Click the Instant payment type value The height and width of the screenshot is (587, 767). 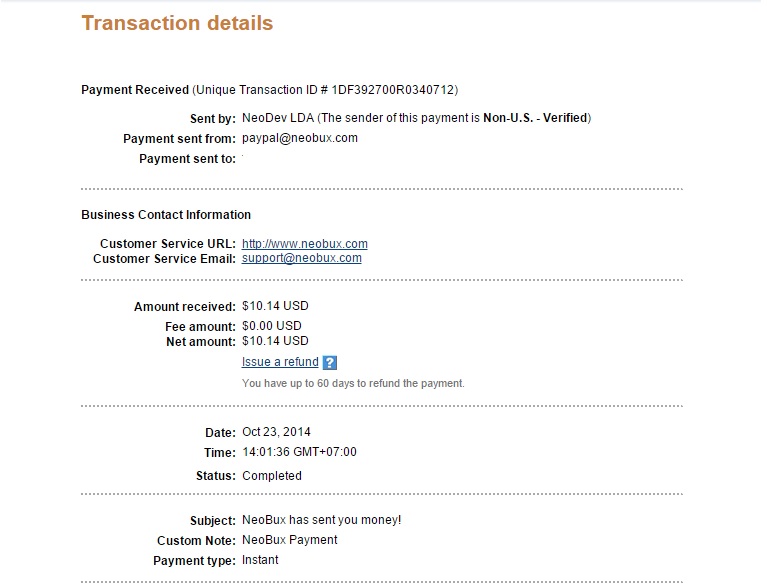260,560
